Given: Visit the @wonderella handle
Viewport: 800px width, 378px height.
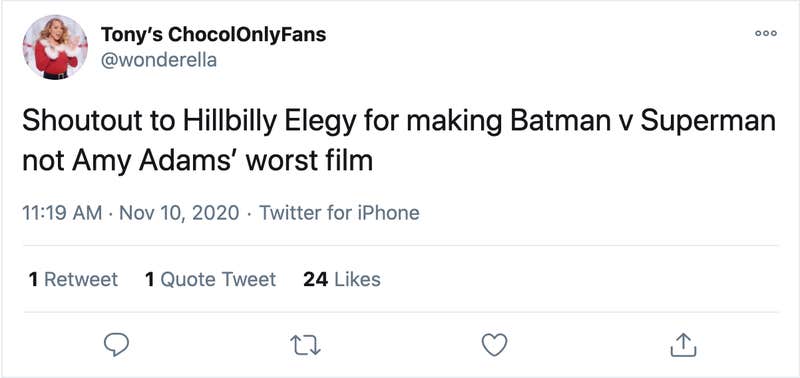Looking at the screenshot, I should point(159,61).
